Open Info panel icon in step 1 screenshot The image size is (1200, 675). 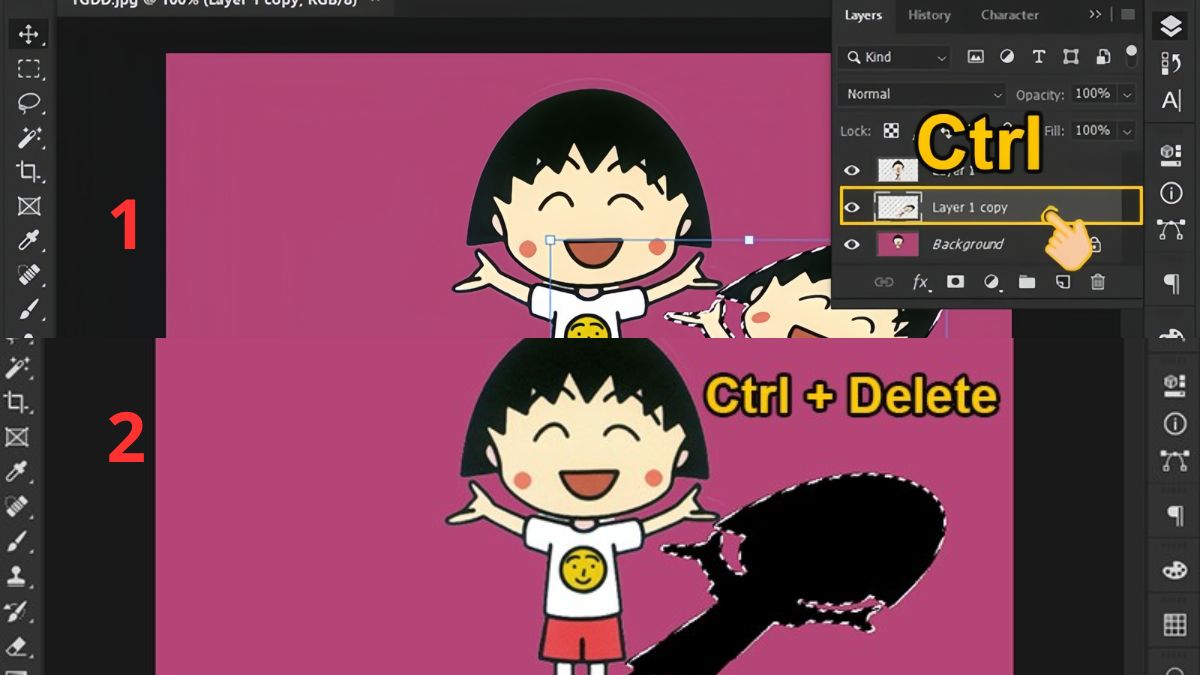(x=1171, y=192)
